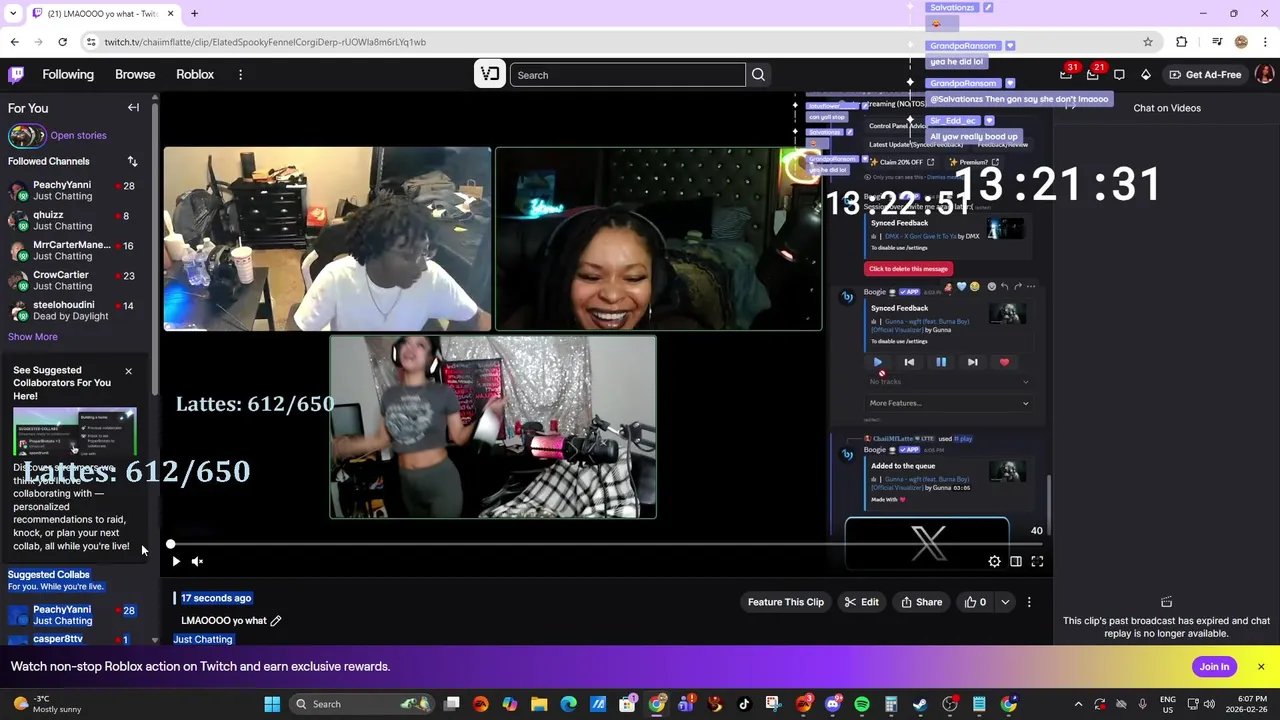Expand the reaction dropdown beside the like

pyautogui.click(x=1005, y=602)
